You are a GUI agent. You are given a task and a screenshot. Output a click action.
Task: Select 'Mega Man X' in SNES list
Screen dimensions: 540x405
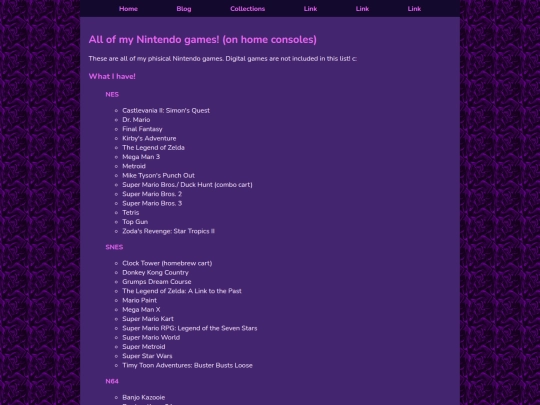click(x=141, y=310)
